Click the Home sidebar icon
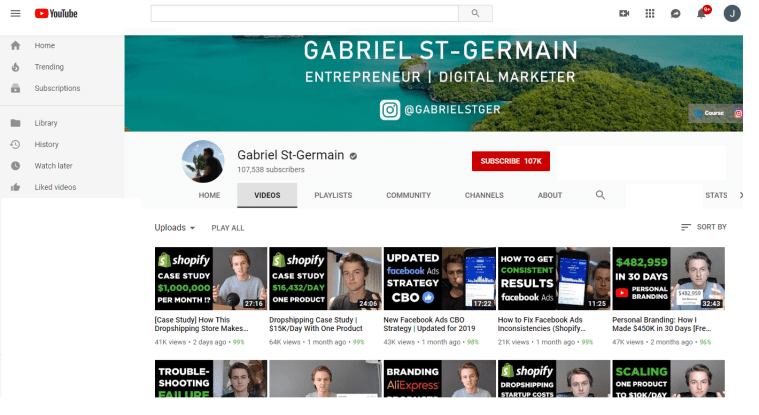The height and width of the screenshot is (415, 759). coord(15,46)
